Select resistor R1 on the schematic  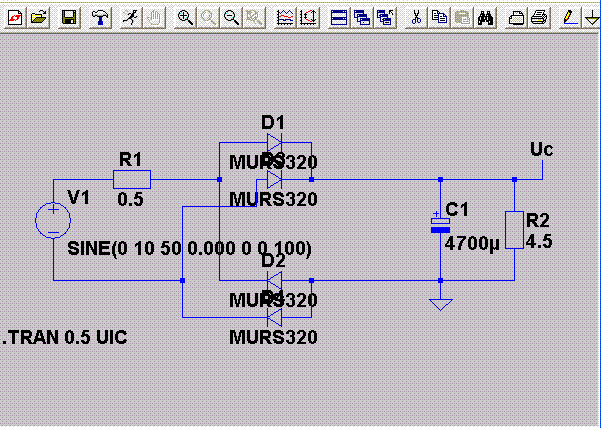[132, 179]
